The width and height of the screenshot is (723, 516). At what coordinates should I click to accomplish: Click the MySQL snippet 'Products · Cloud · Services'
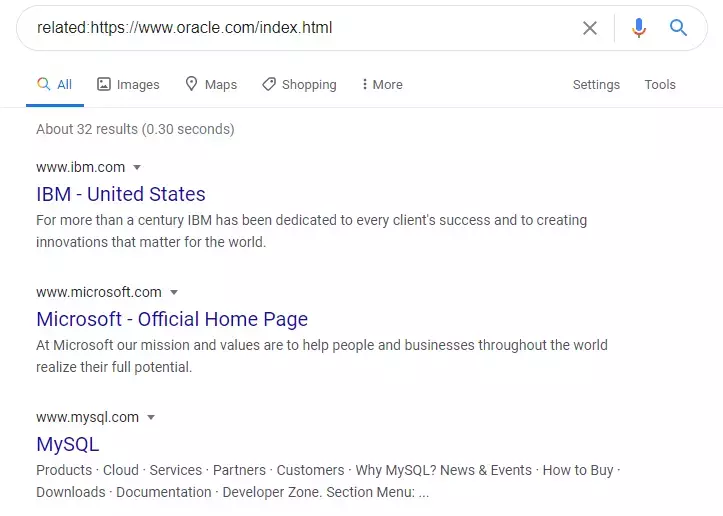click(x=328, y=481)
